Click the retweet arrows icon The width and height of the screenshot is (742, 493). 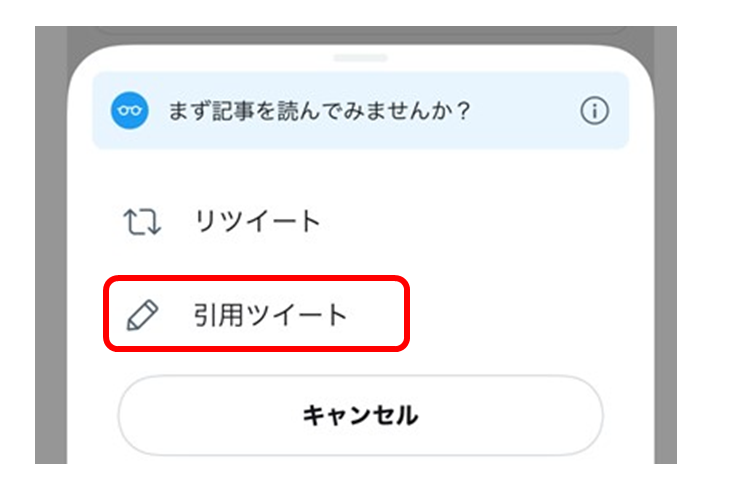(141, 222)
